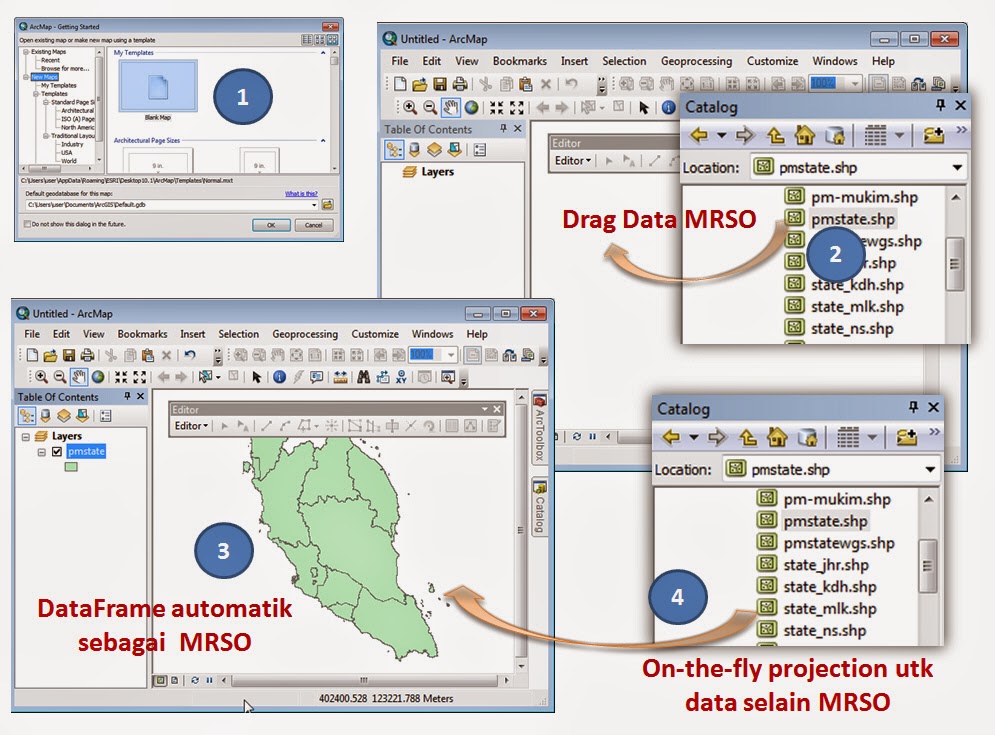Viewport: 995px width, 735px height.
Task: Open Customize menu in upper ArcMap window
Action: click(772, 61)
